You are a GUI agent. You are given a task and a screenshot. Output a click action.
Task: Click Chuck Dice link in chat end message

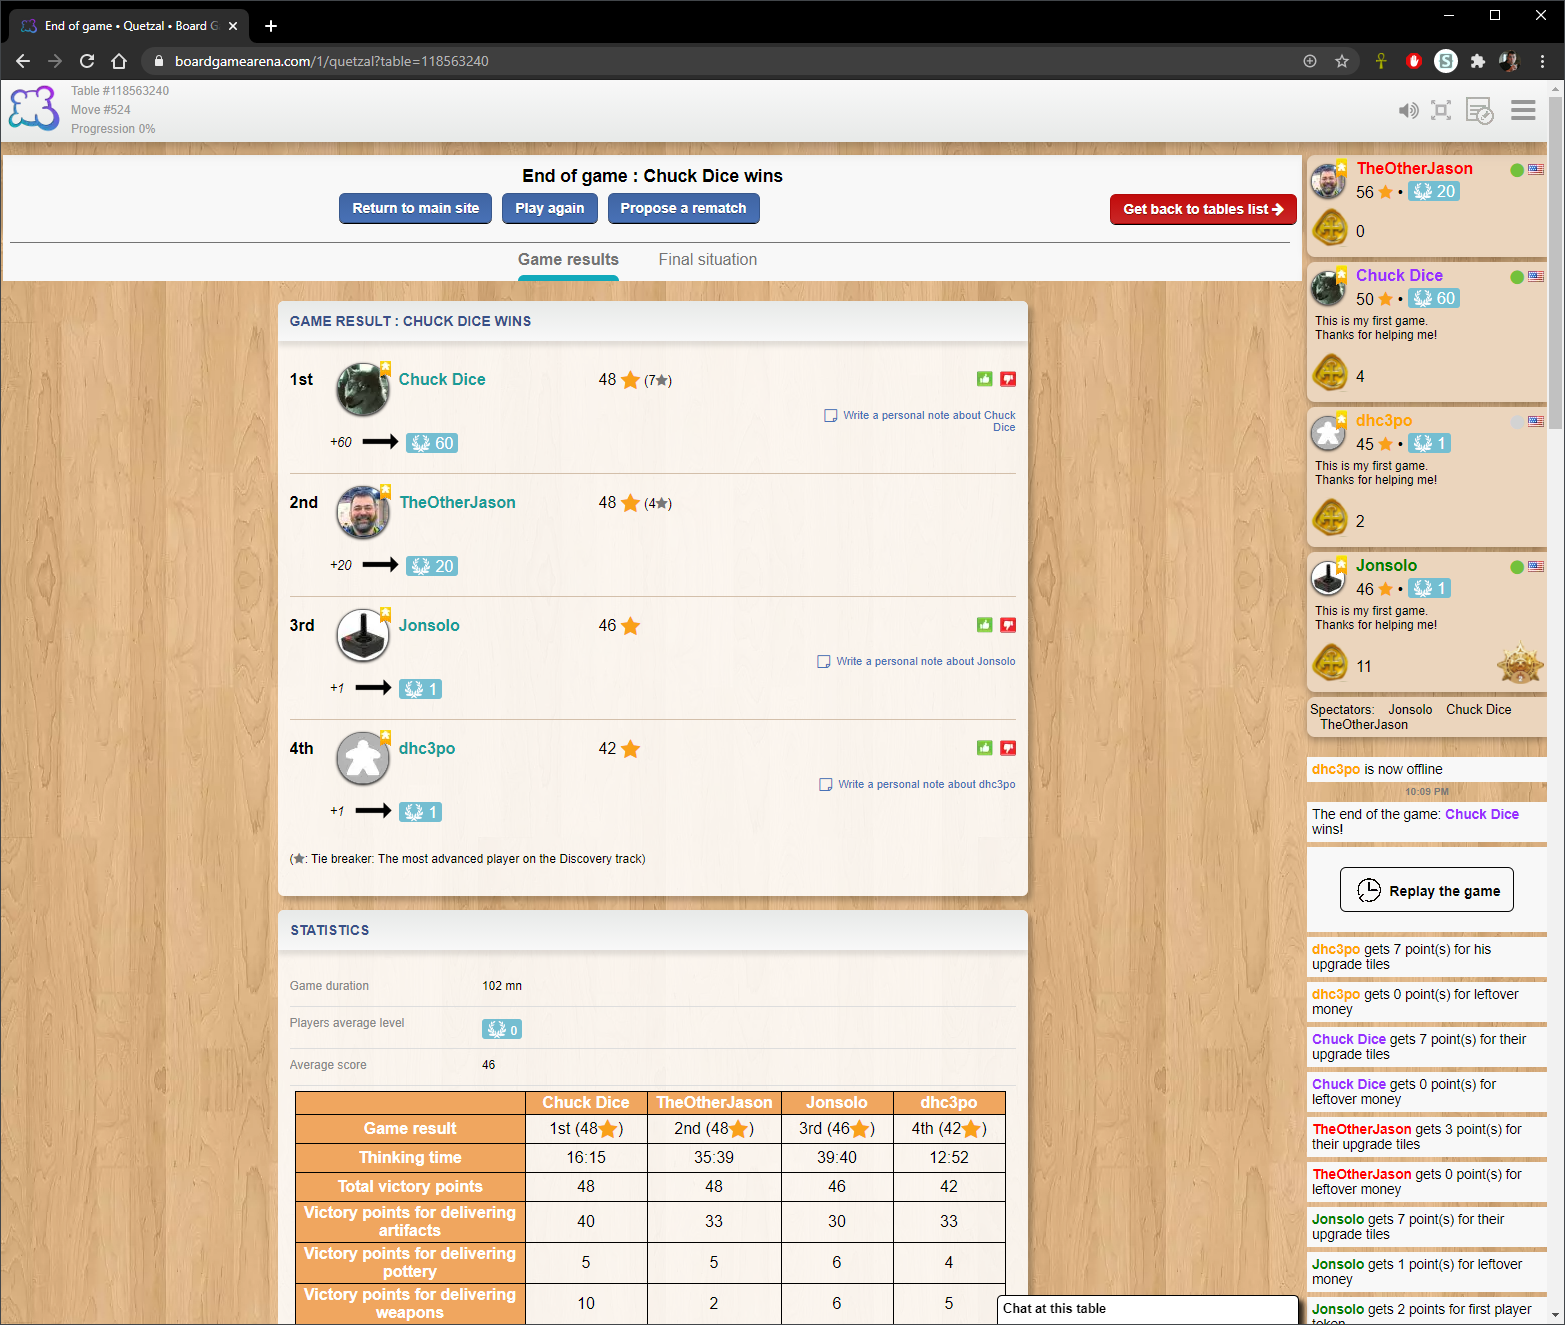1481,814
